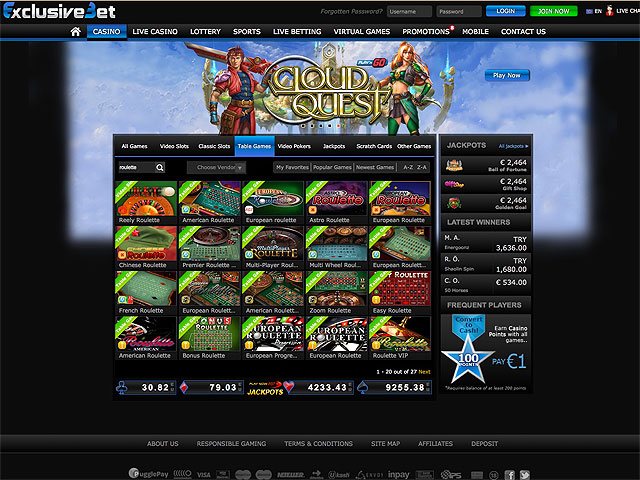
Task: Click the search magnifier icon
Action: [x=160, y=167]
